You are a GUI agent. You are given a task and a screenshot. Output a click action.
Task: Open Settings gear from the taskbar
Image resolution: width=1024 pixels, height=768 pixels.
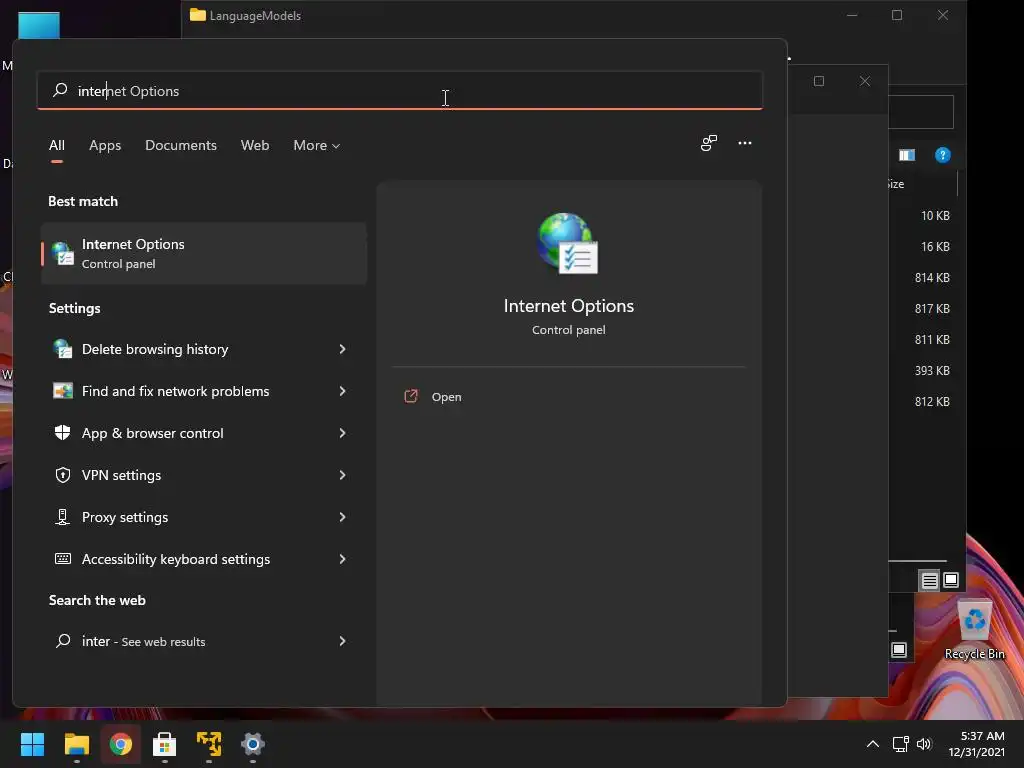[x=253, y=744]
